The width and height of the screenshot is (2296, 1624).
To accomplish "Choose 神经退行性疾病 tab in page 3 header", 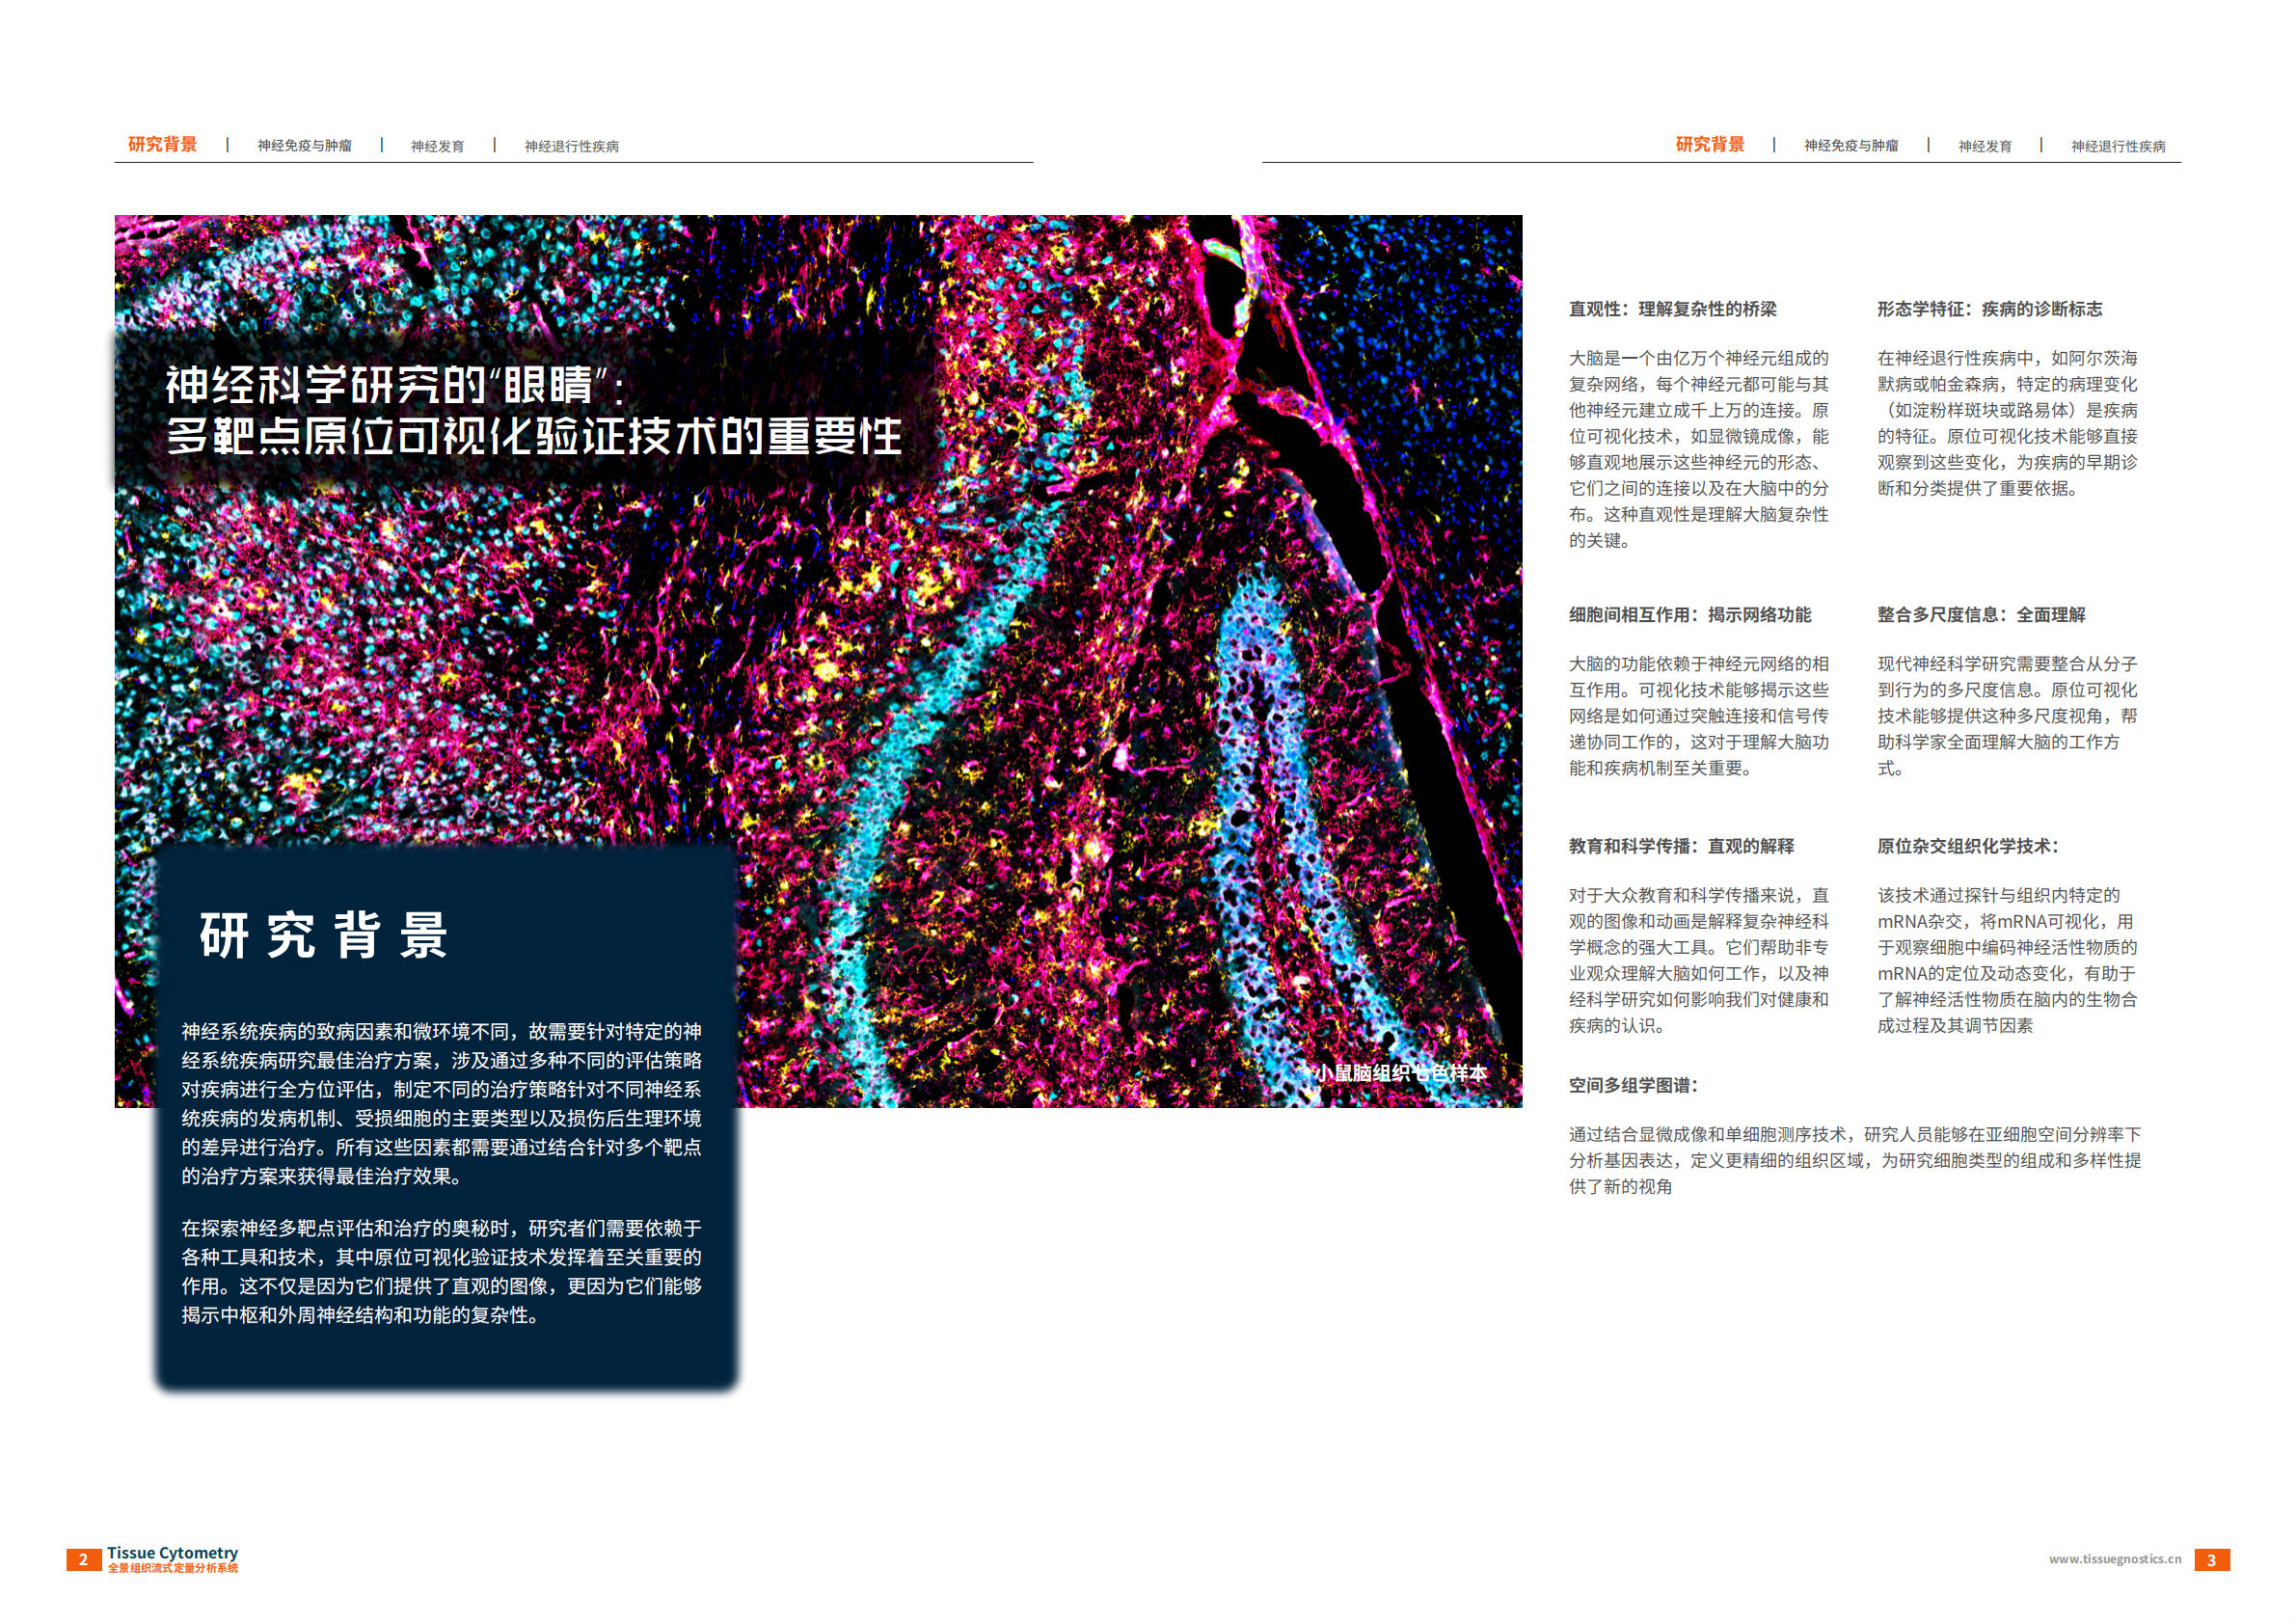I will coord(2117,147).
